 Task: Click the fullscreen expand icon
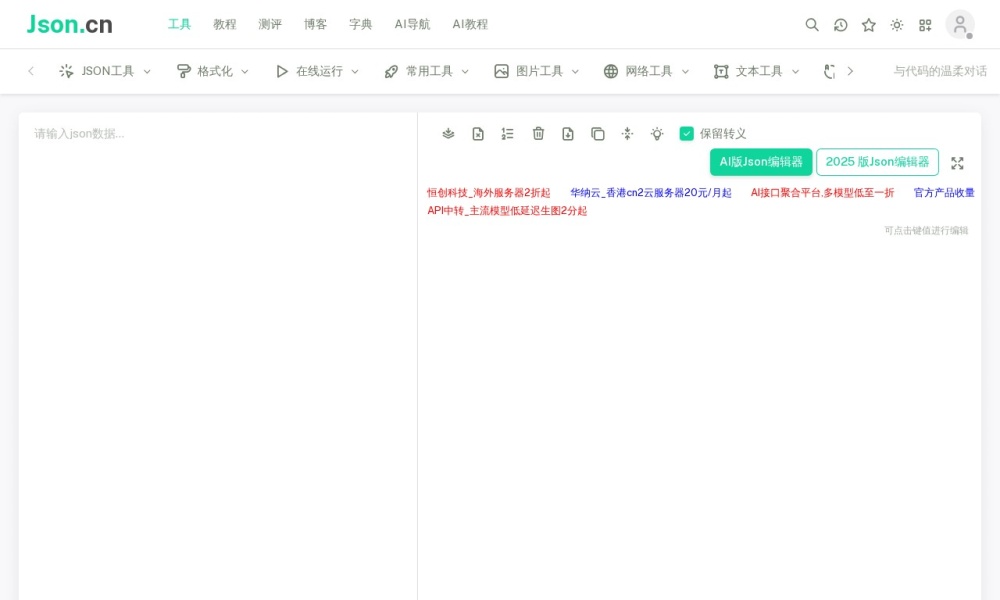(x=957, y=163)
